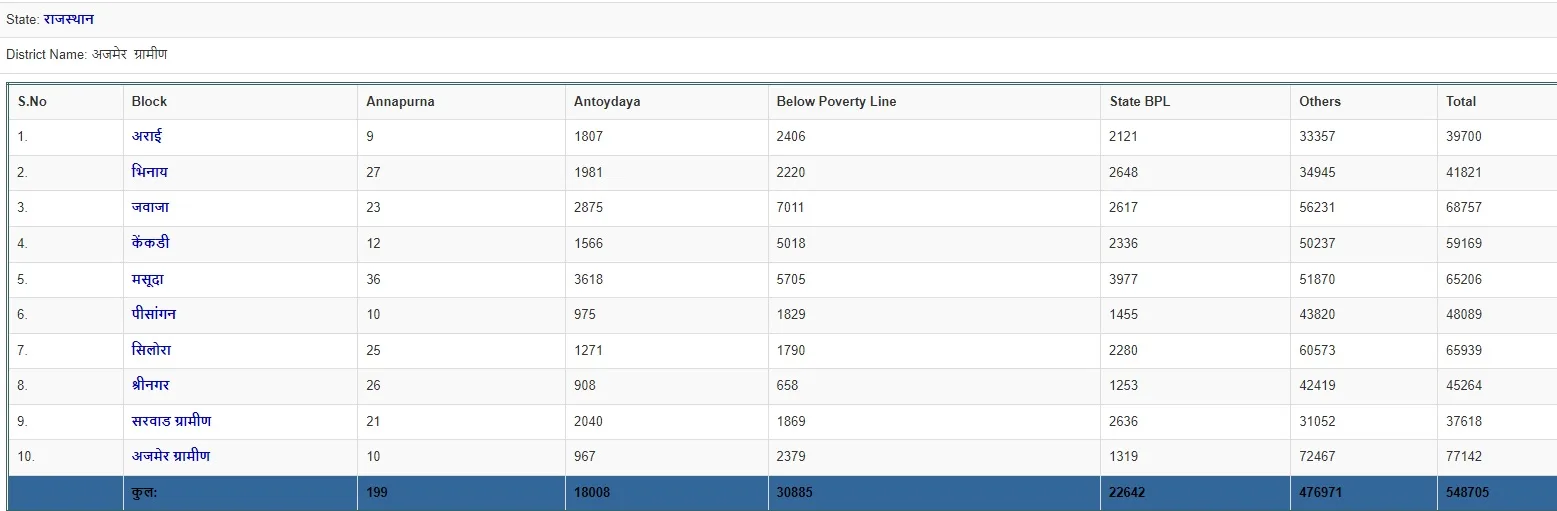Click the State BPL total 22642
The height and width of the screenshot is (511, 1557).
[1128, 493]
